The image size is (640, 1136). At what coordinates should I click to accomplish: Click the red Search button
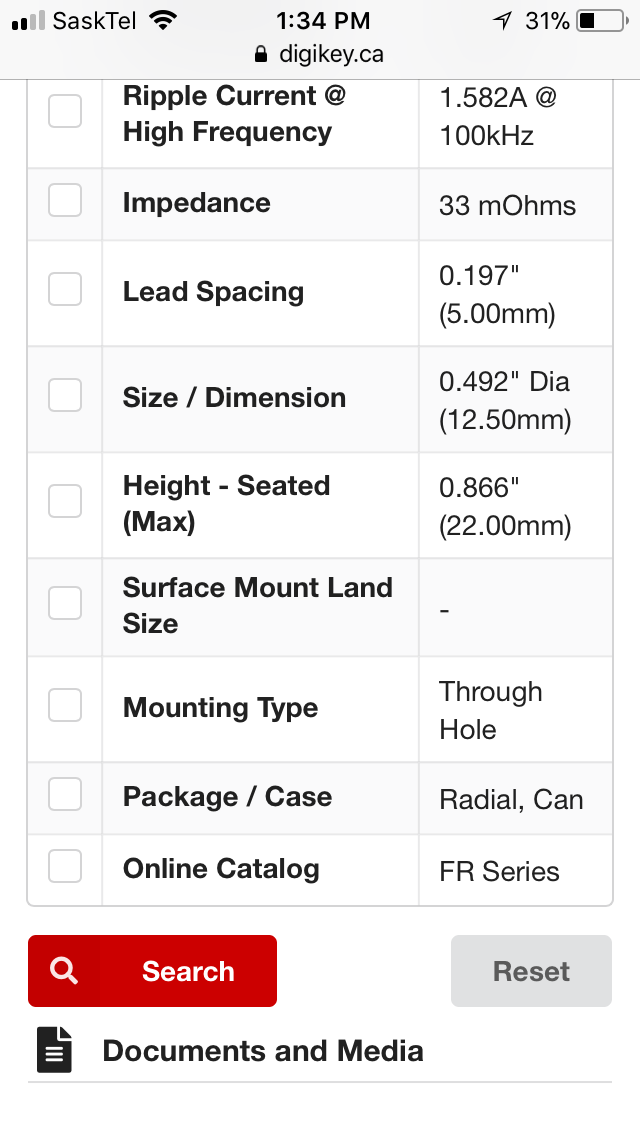point(152,971)
